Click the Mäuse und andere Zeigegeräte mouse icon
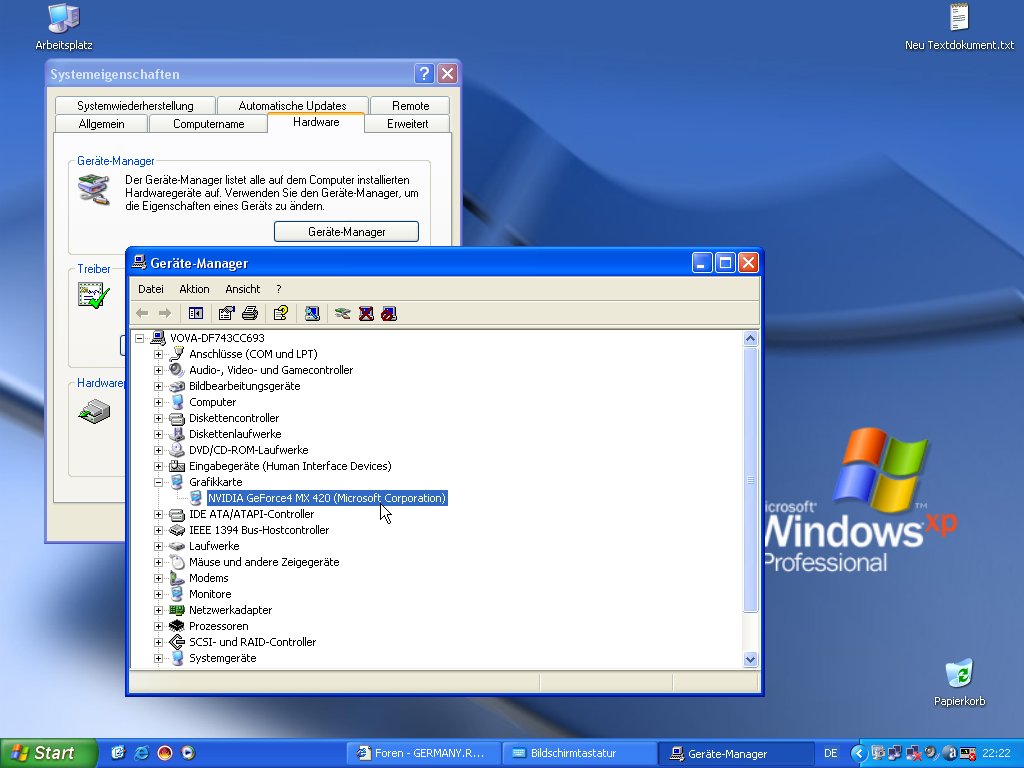Screen dimensions: 1024x768 pyautogui.click(x=177, y=562)
